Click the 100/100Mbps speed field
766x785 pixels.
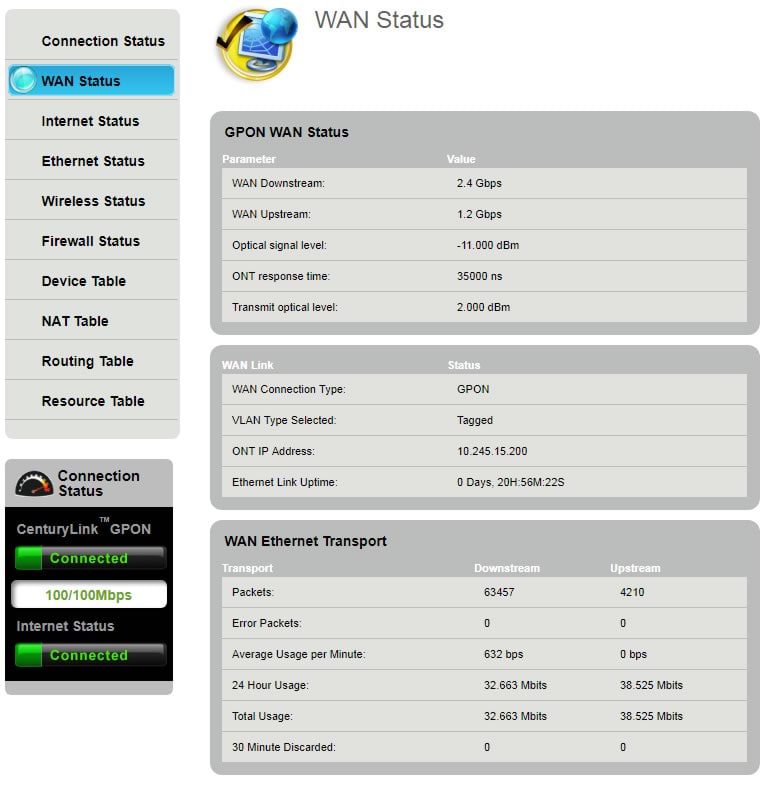89,595
